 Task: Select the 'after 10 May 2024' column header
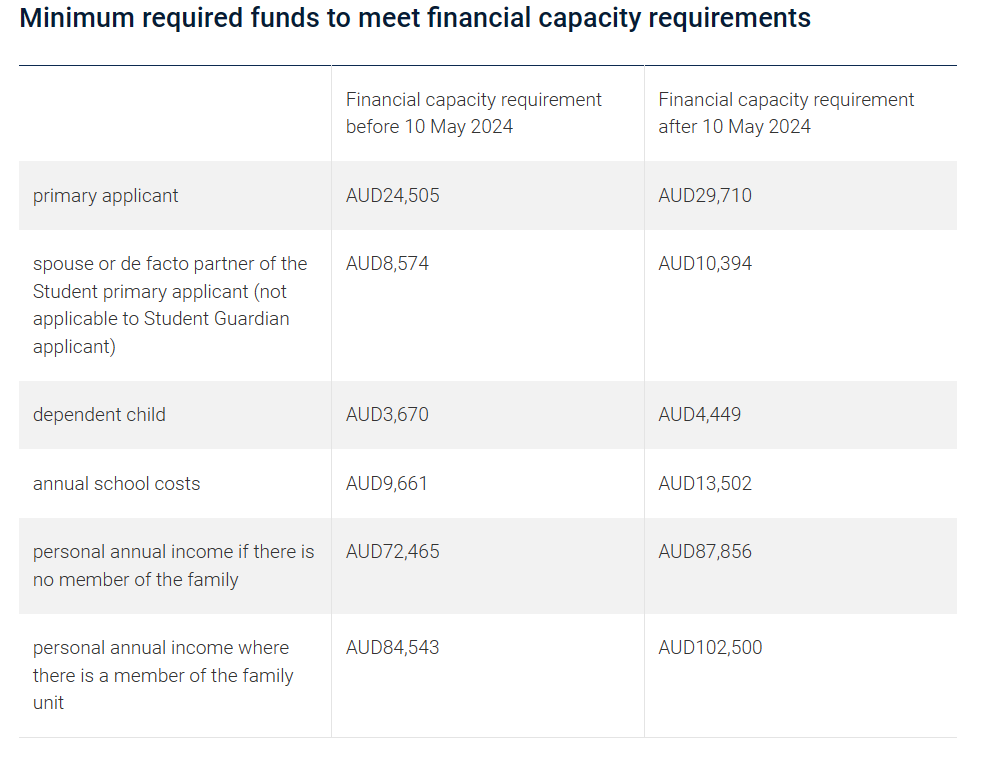[x=786, y=113]
